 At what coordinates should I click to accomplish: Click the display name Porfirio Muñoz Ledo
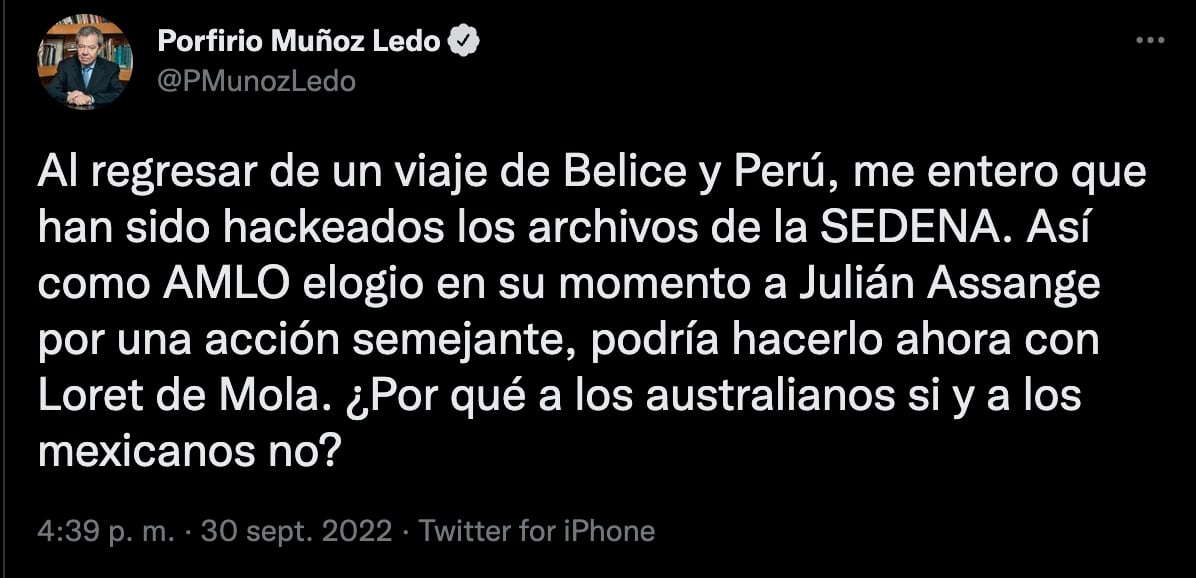click(300, 42)
